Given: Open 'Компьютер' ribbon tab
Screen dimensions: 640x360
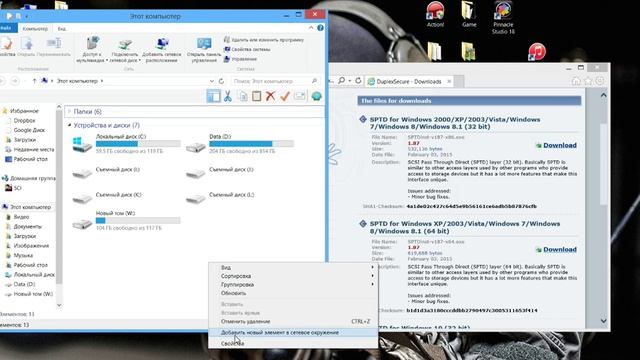Looking at the screenshot, I should [x=35, y=29].
